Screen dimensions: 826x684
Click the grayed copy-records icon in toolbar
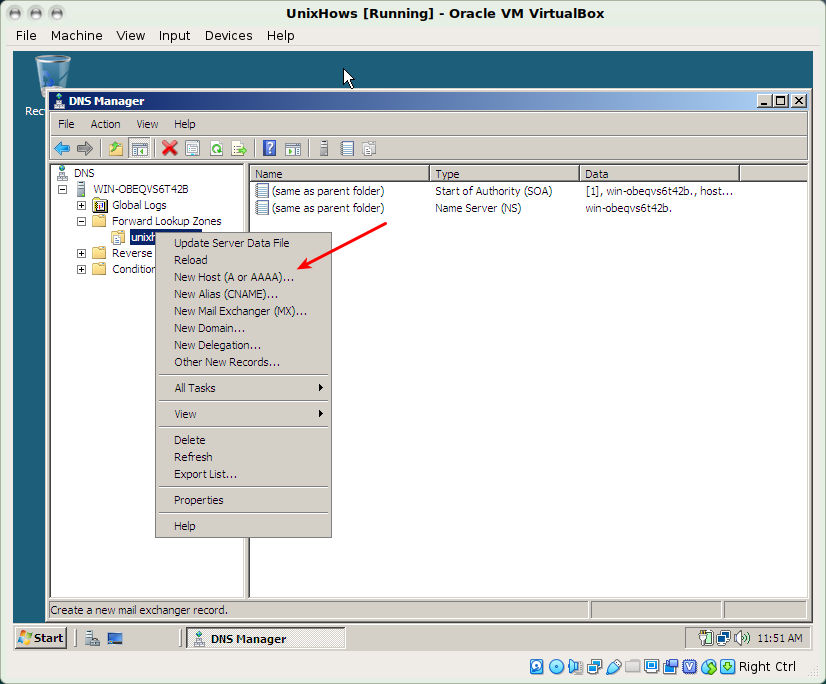click(x=369, y=149)
